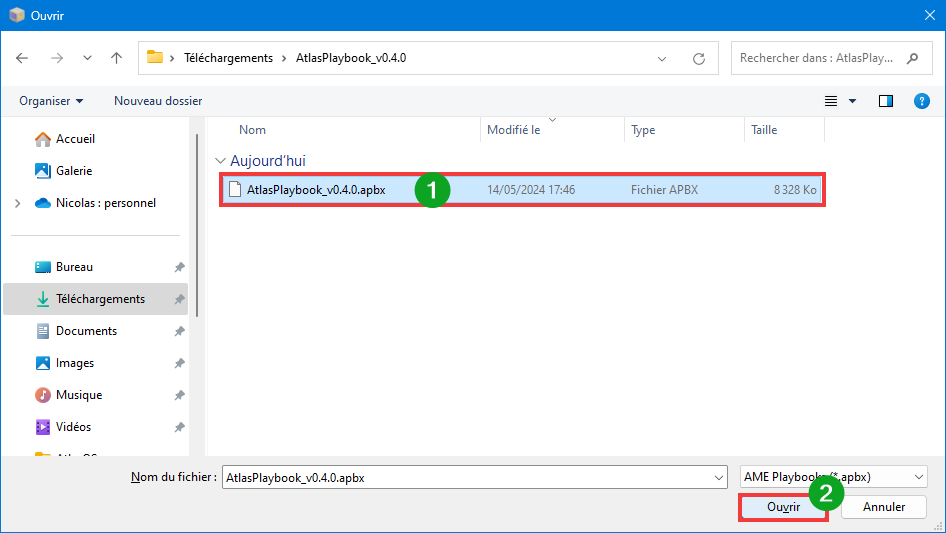Go forward with the right arrow button
The image size is (946, 533).
pos(57,58)
